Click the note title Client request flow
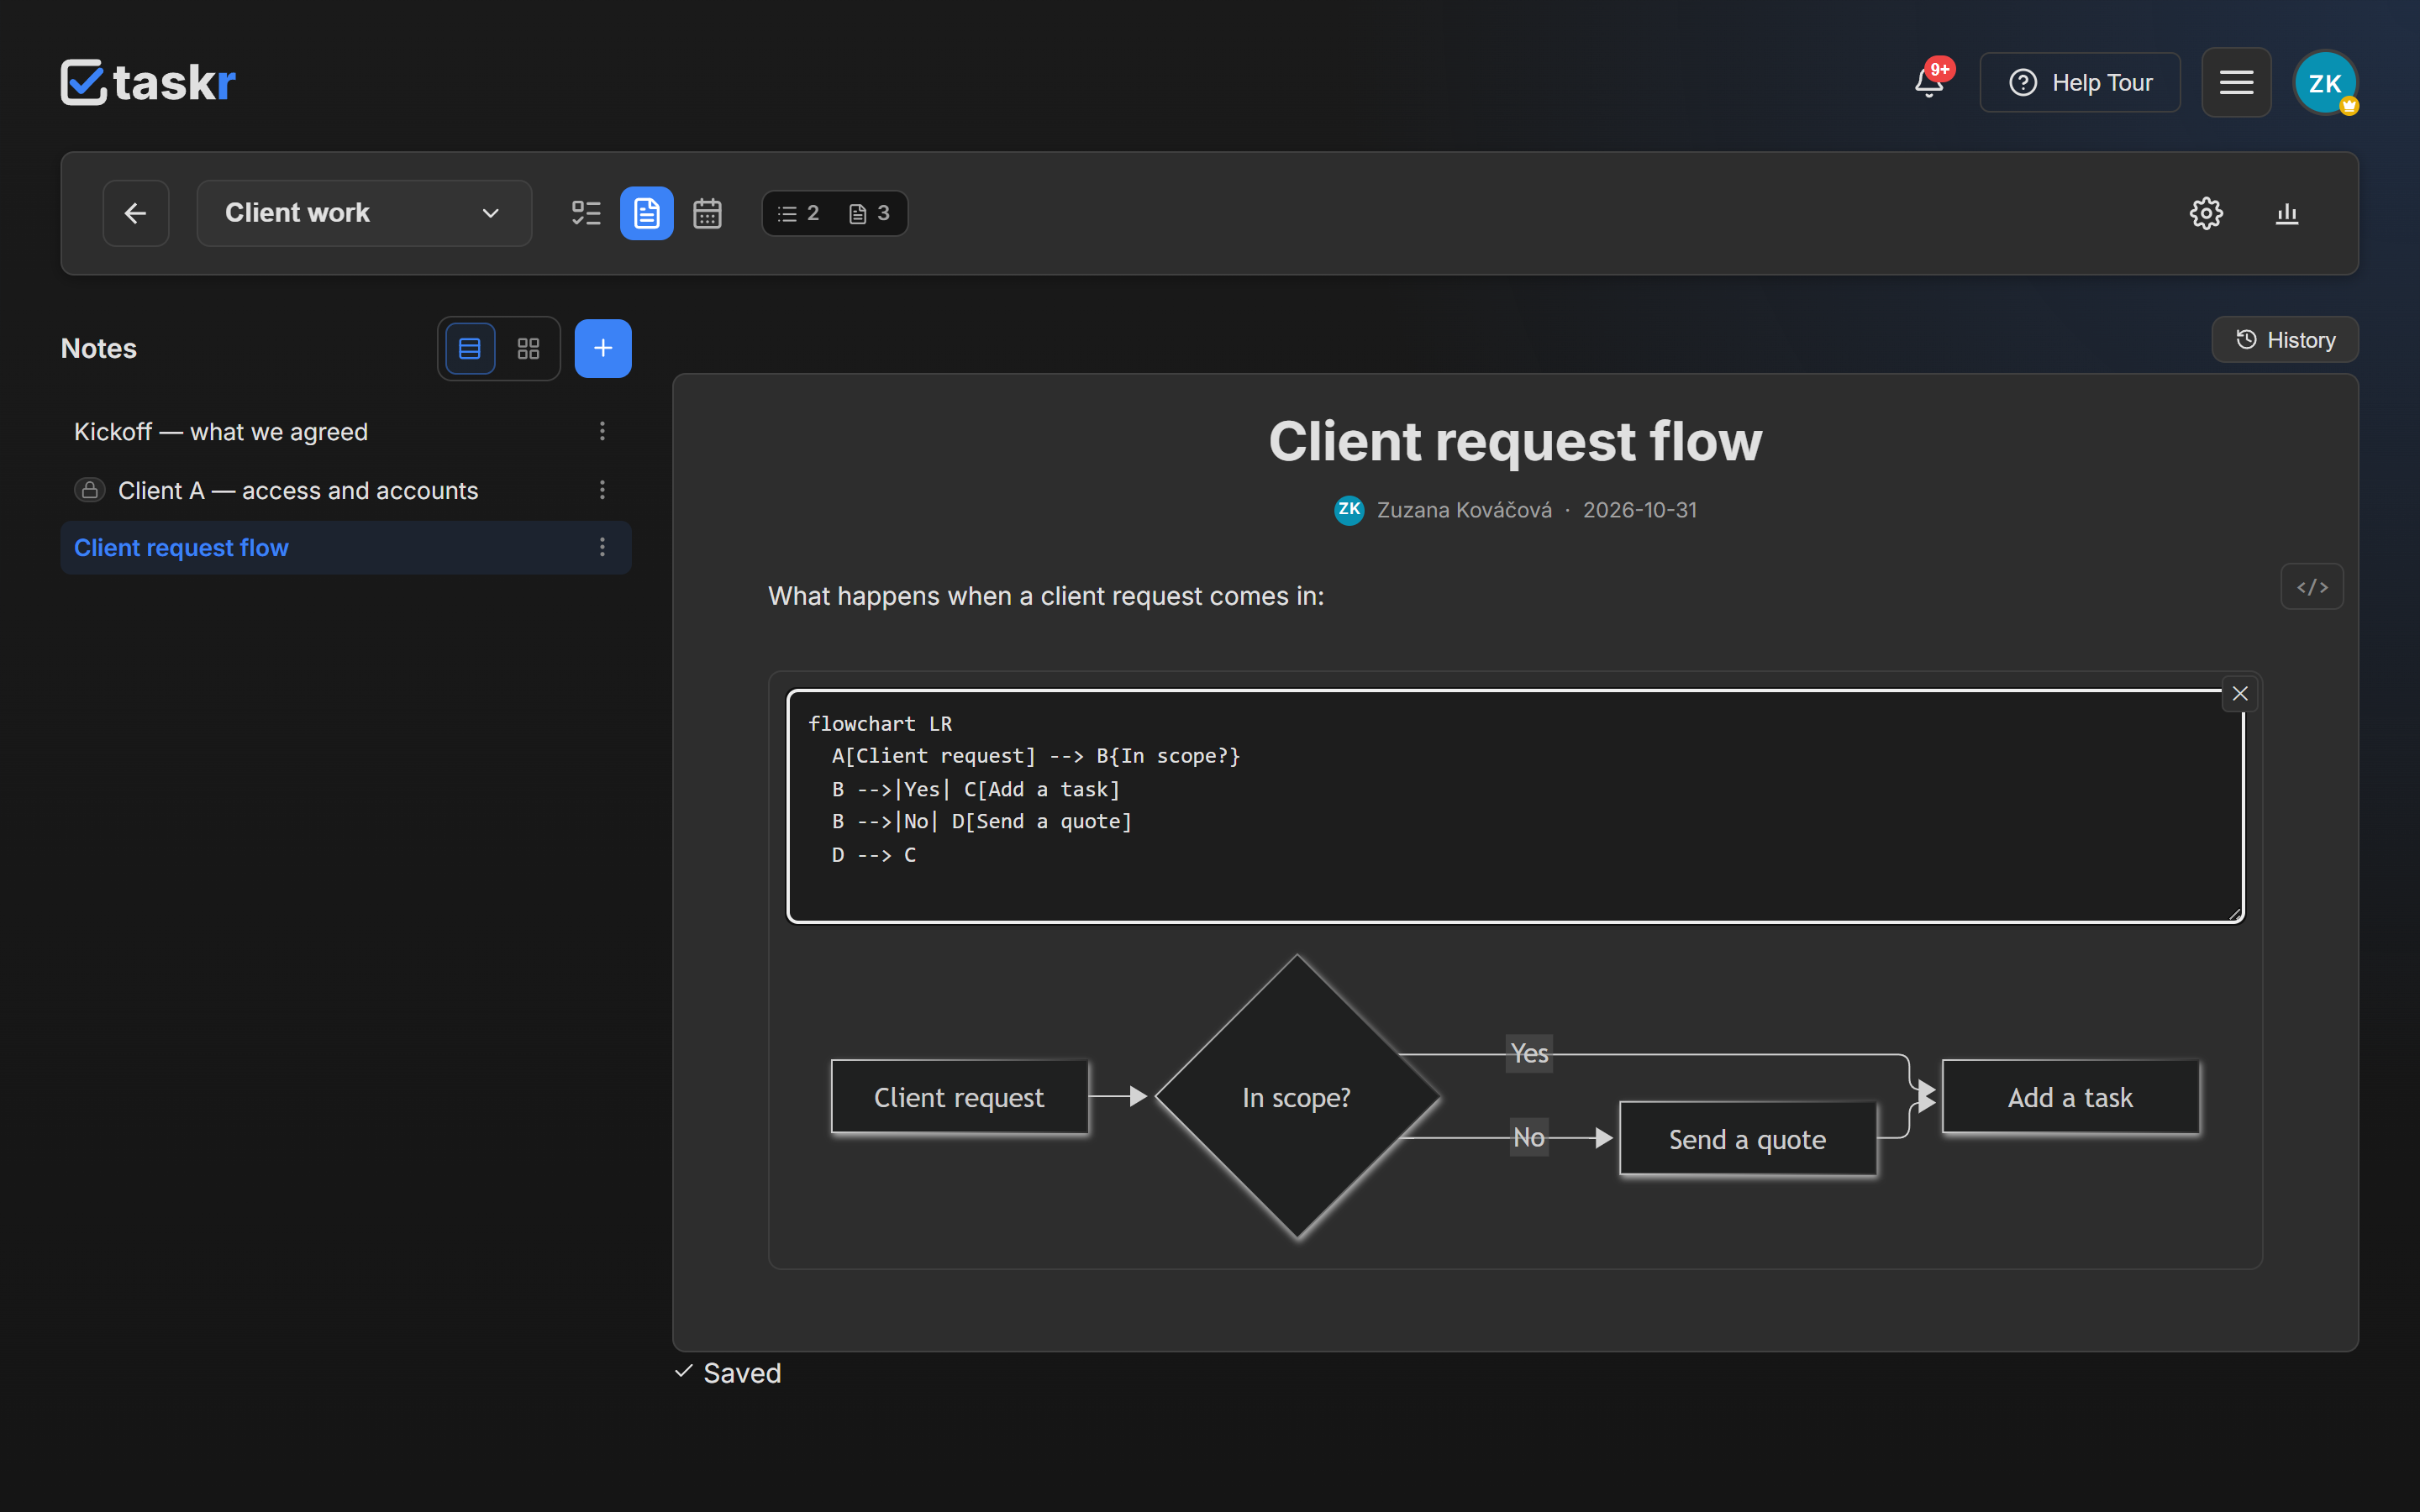 coord(1515,441)
